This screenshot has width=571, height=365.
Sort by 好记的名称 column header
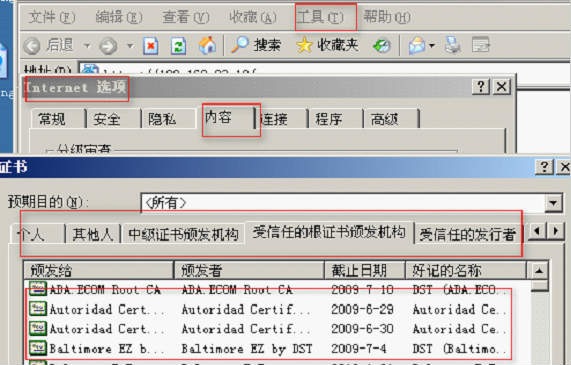466,270
